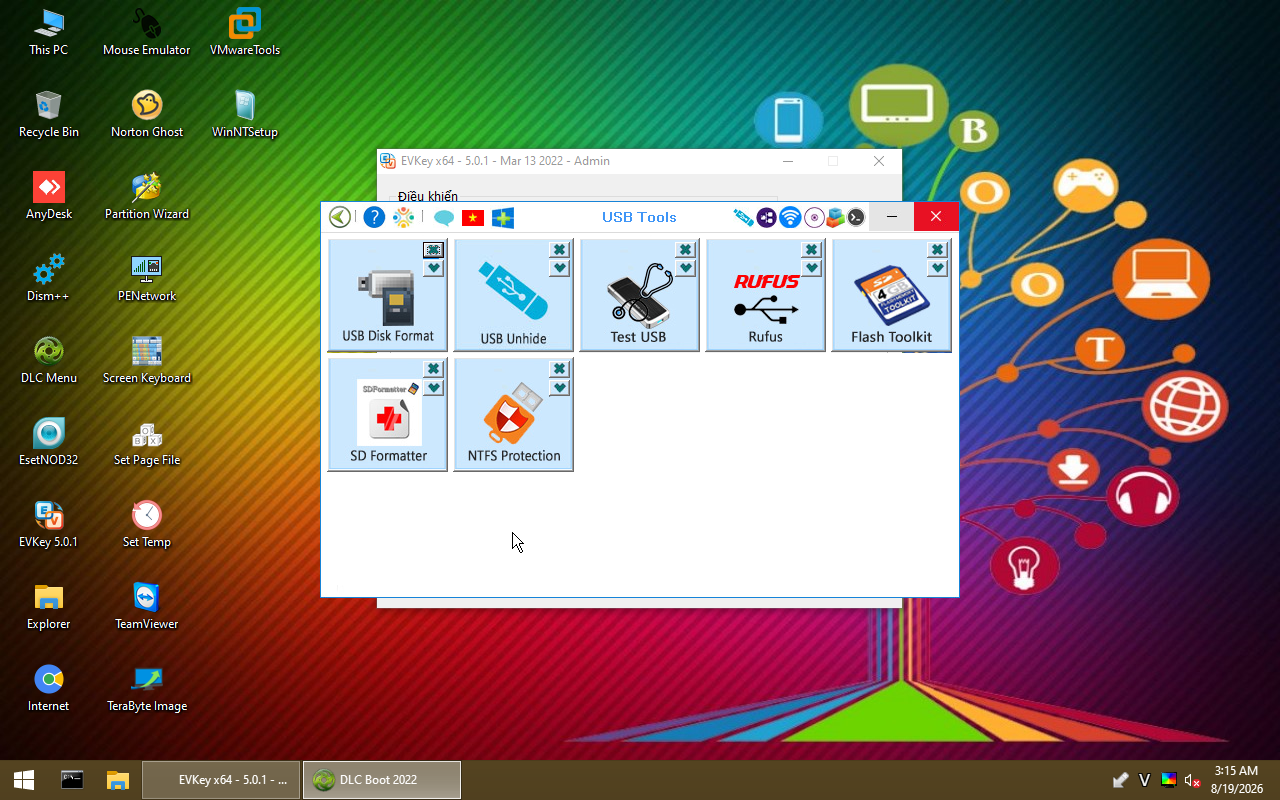1280x800 pixels.
Task: Select the VMwareTools desktop icon
Action: click(x=245, y=32)
